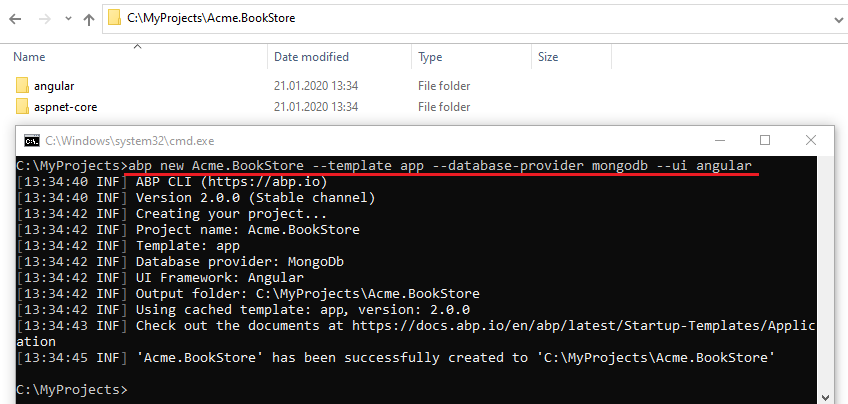Click the angular folder name
This screenshot has height=404, width=848.
(54, 86)
